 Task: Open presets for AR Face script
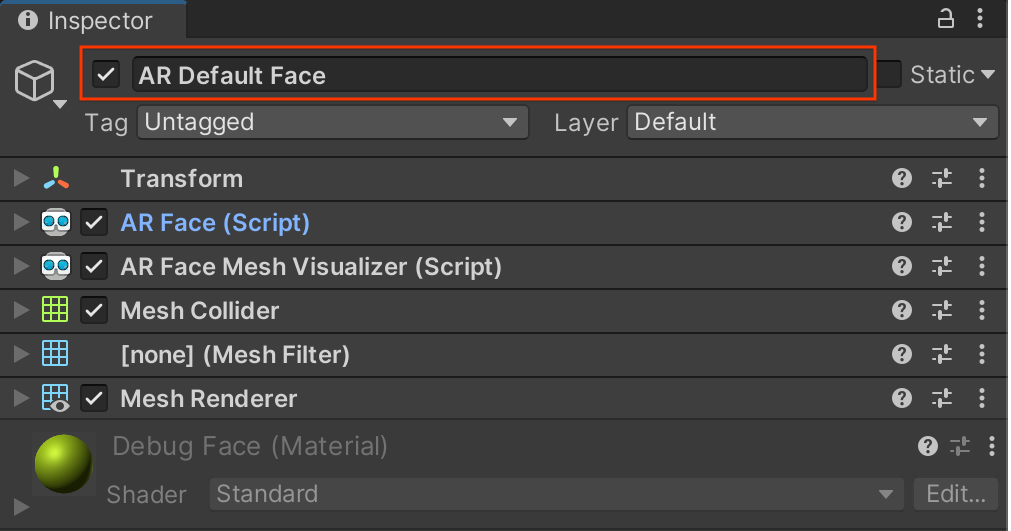point(942,223)
